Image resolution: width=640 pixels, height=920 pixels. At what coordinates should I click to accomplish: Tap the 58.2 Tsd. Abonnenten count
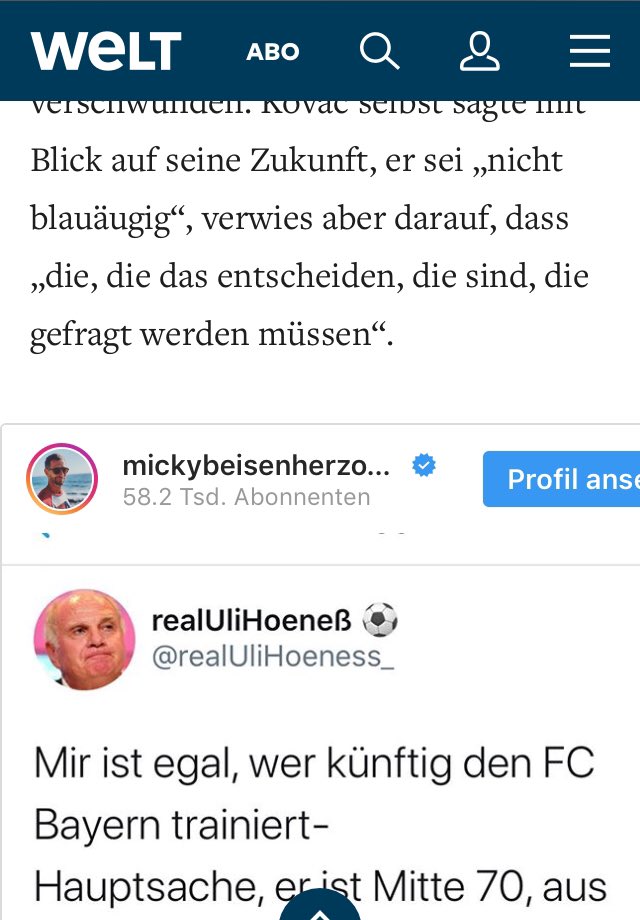(x=246, y=497)
